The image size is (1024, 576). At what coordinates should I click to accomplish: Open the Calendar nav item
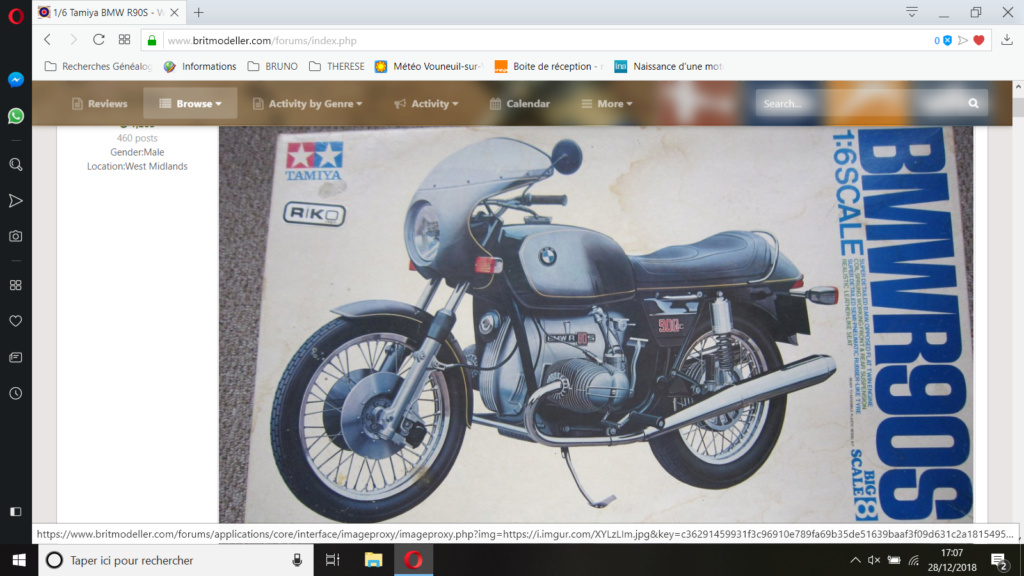tap(520, 103)
